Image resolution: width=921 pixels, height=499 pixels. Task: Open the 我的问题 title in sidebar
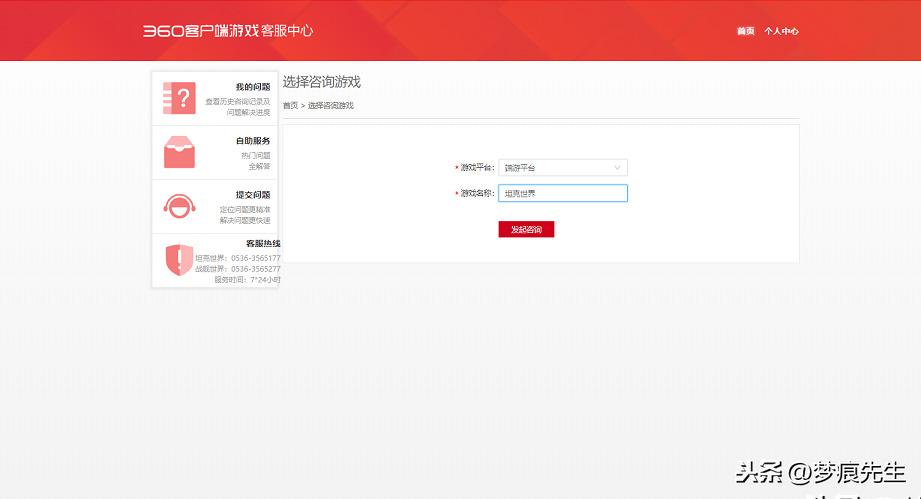coord(253,87)
